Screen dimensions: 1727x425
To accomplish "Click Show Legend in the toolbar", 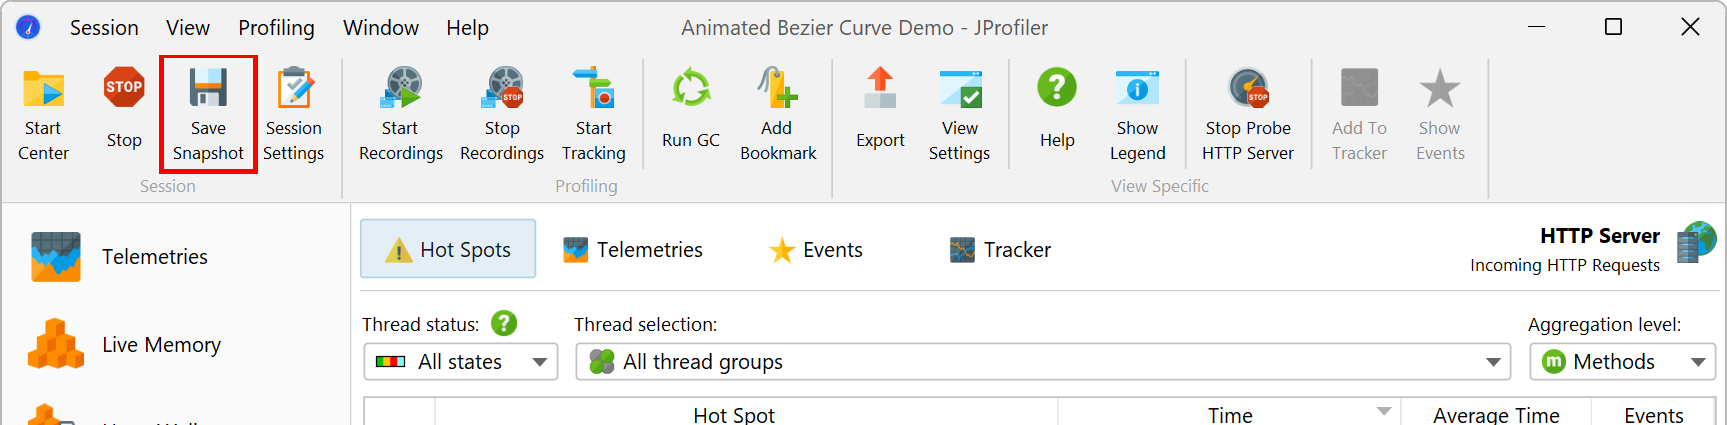I will click(x=1138, y=112).
